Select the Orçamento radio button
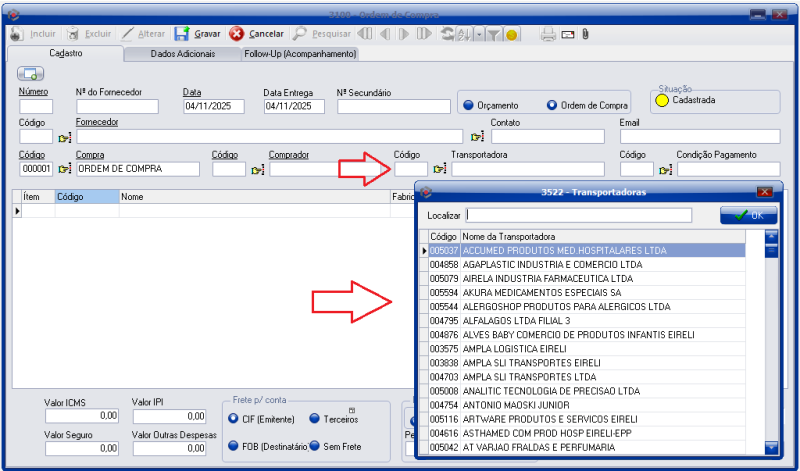Viewport: 800px width, 471px height. (x=467, y=105)
